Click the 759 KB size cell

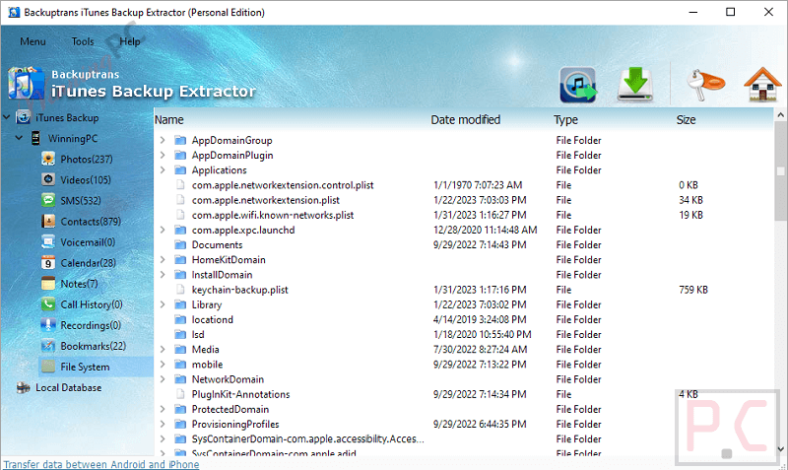693,290
